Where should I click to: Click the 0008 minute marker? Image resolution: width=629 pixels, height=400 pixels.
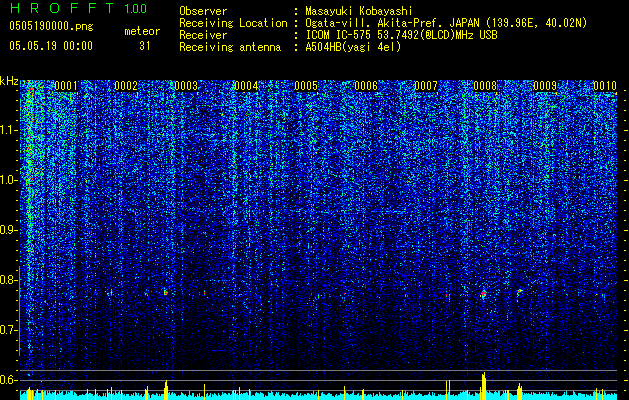point(486,86)
